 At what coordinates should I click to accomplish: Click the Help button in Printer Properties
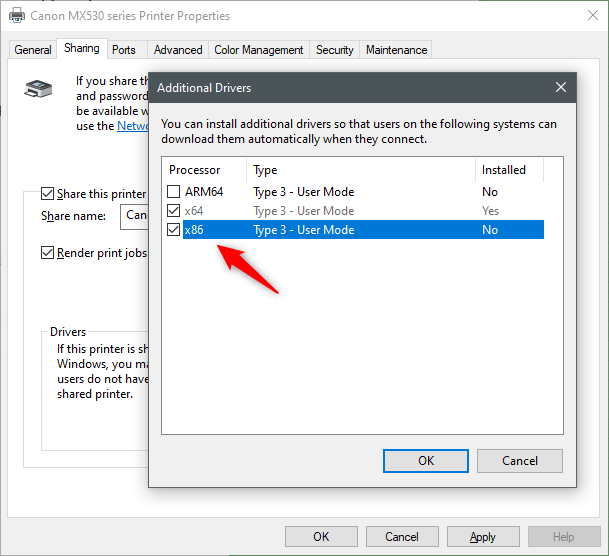[564, 537]
